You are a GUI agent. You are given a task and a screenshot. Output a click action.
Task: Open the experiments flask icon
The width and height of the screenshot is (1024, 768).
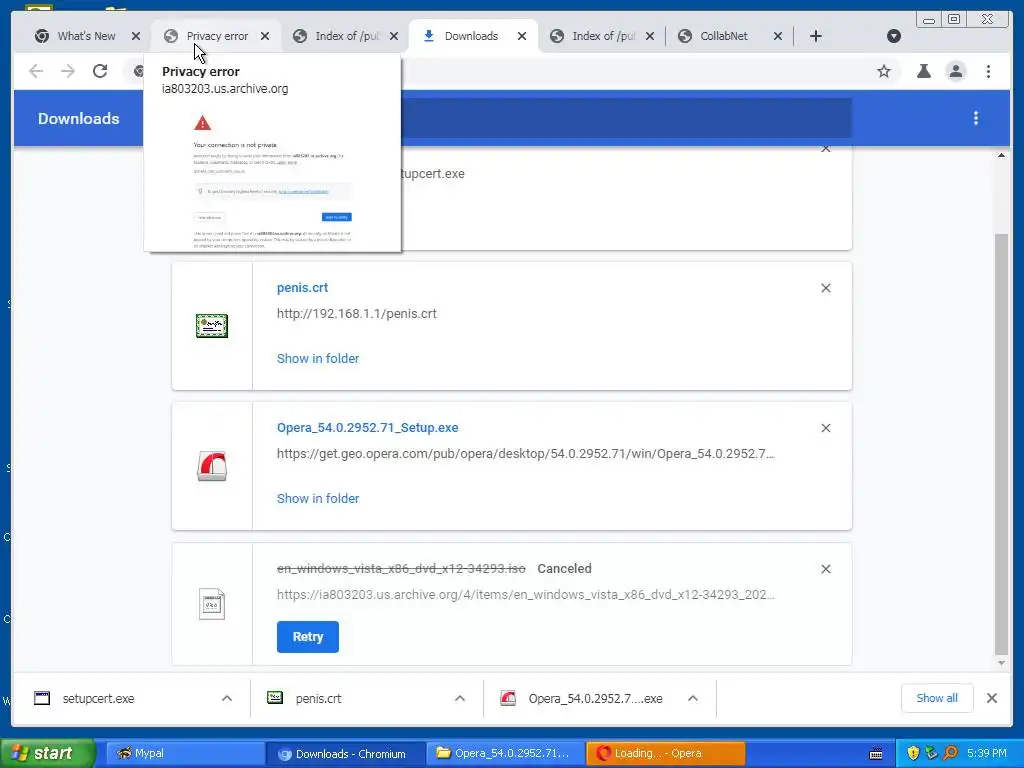point(923,71)
